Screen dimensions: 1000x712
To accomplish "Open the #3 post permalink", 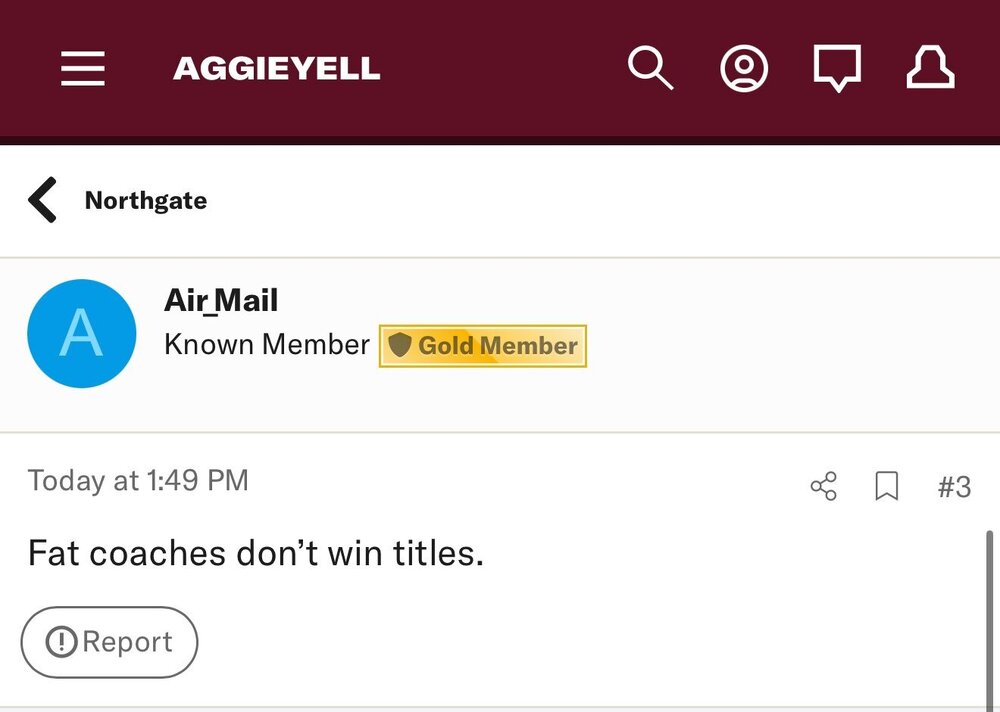I will [x=954, y=487].
